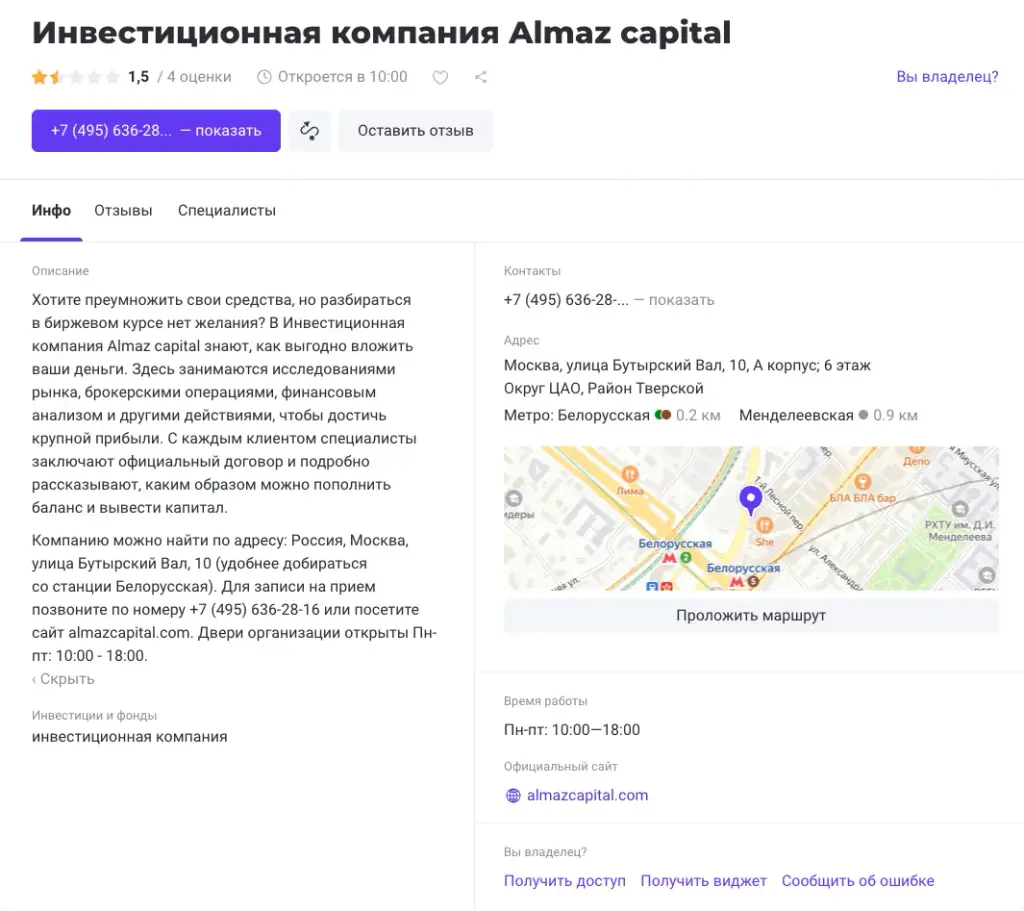
Task: Click the Белорусская metro station name
Action: click(x=603, y=415)
